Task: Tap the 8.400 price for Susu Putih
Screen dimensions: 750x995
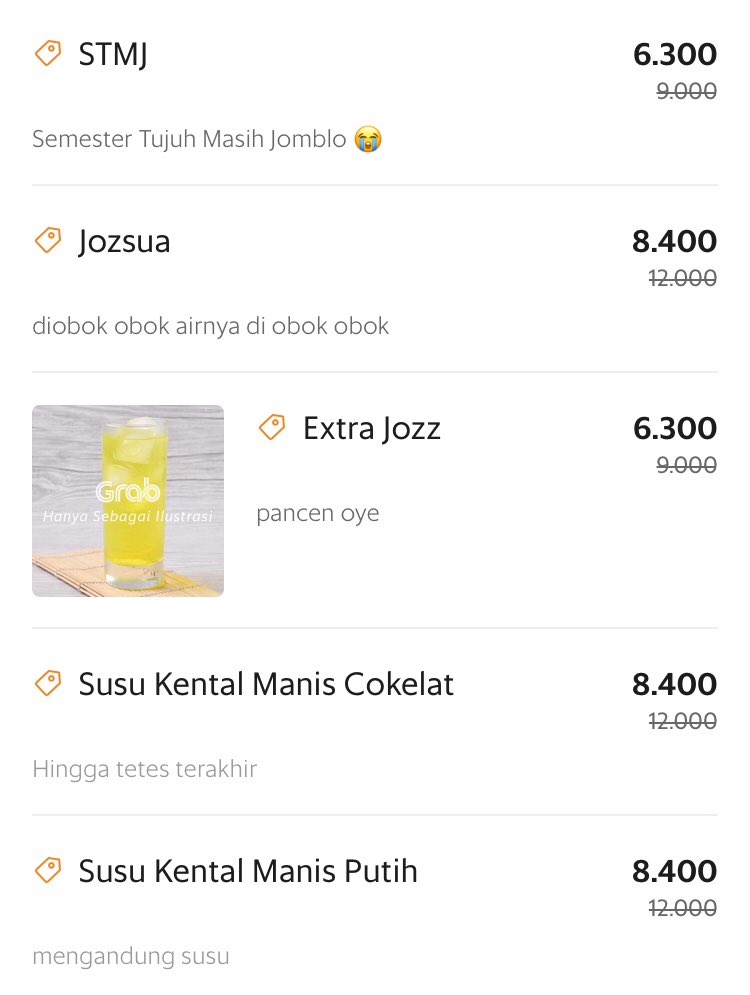Action: coord(674,871)
